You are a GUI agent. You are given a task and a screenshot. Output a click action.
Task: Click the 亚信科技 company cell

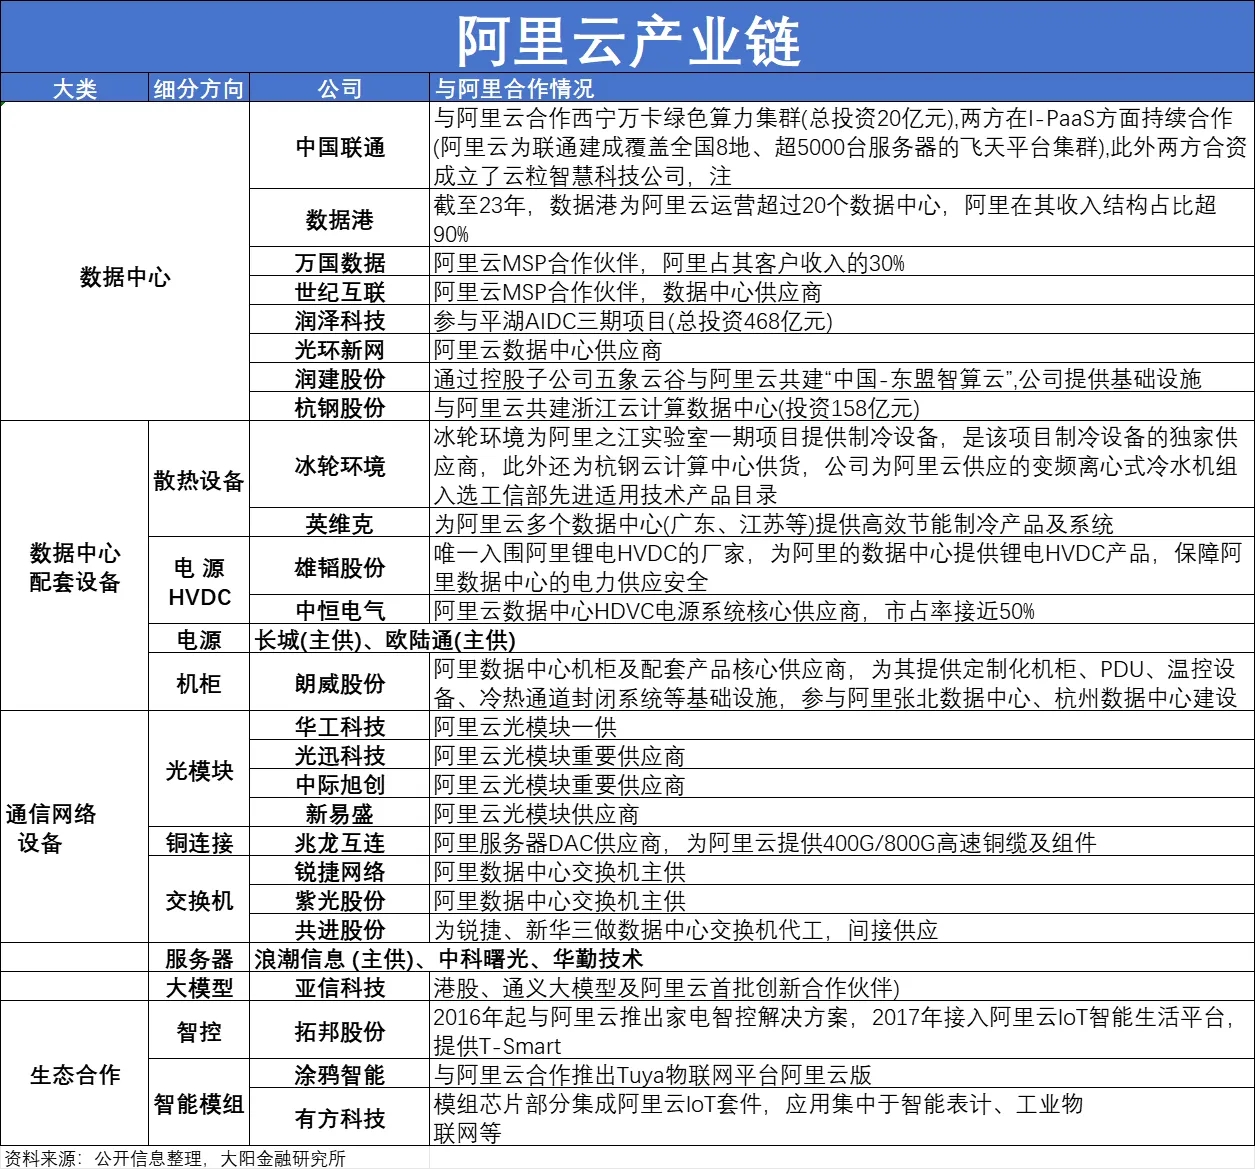pyautogui.click(x=340, y=988)
